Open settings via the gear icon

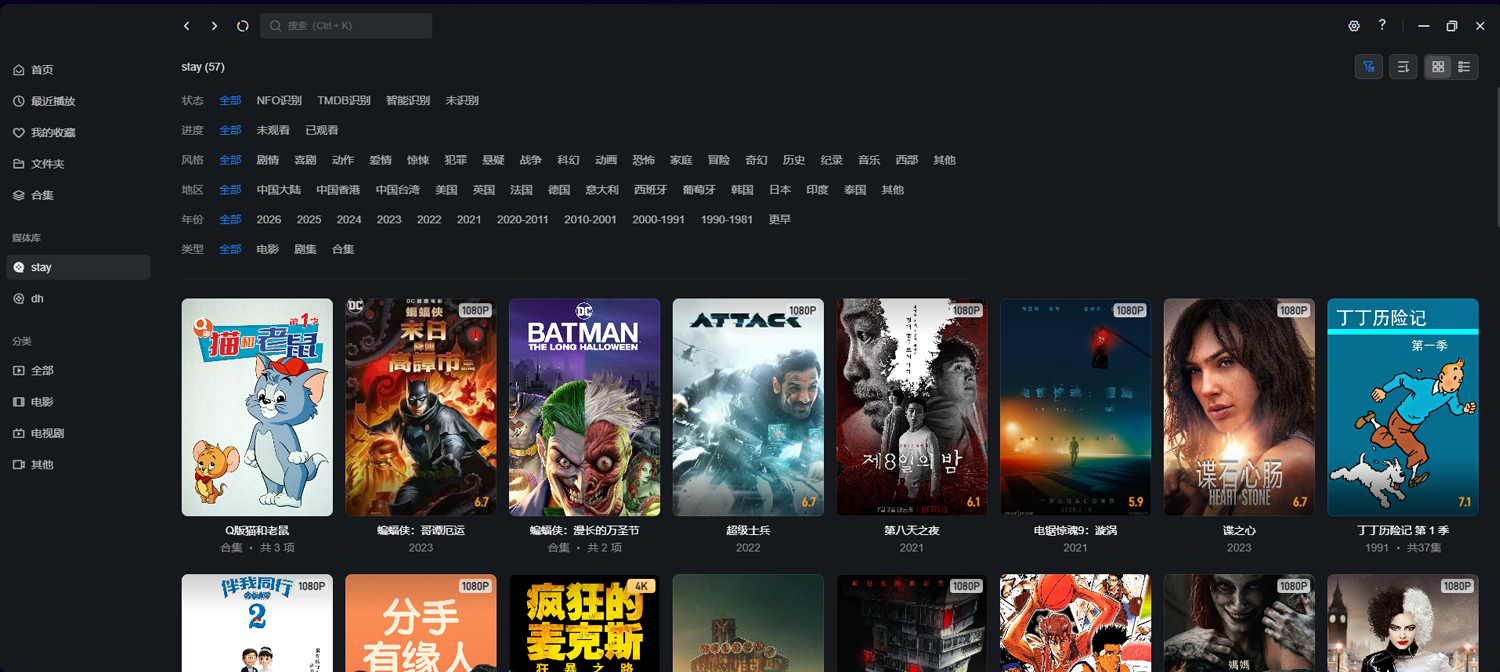tap(1355, 26)
